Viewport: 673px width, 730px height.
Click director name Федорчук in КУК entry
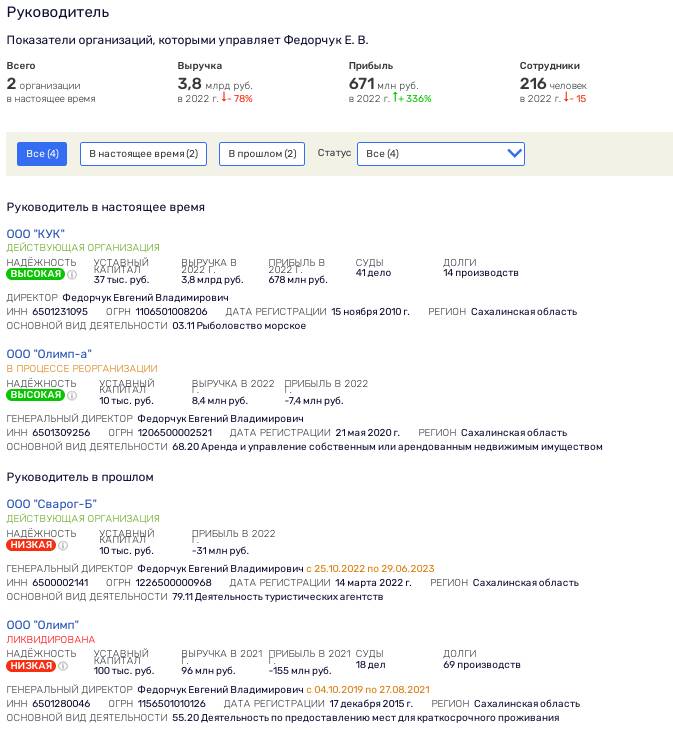point(145,298)
